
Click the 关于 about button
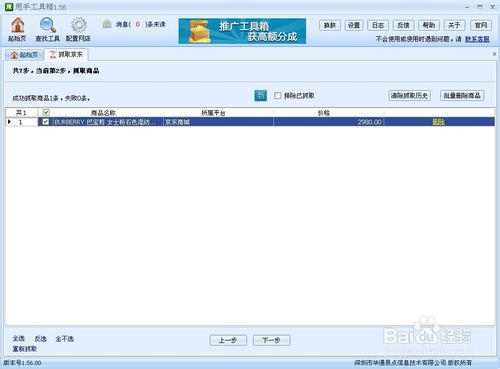tap(454, 25)
